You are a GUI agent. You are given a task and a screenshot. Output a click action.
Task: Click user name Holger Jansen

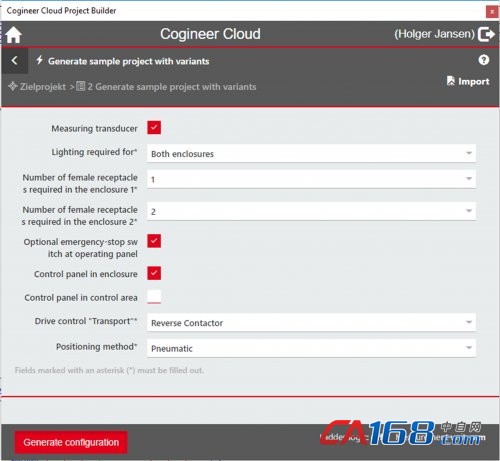pos(434,34)
